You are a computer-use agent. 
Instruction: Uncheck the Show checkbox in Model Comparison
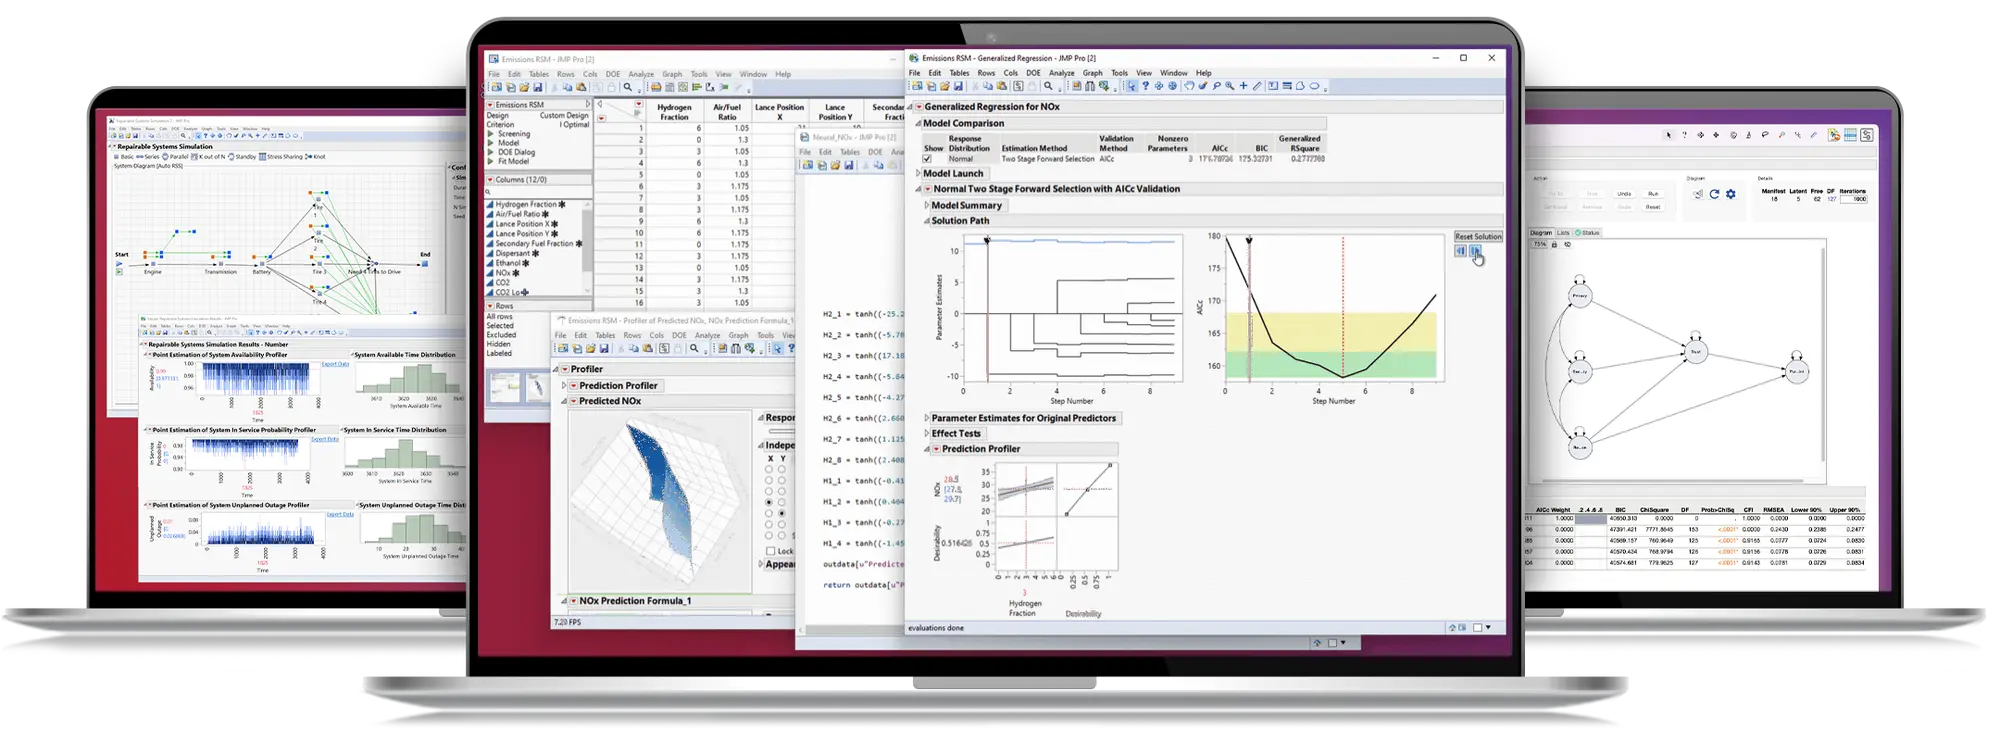point(927,159)
